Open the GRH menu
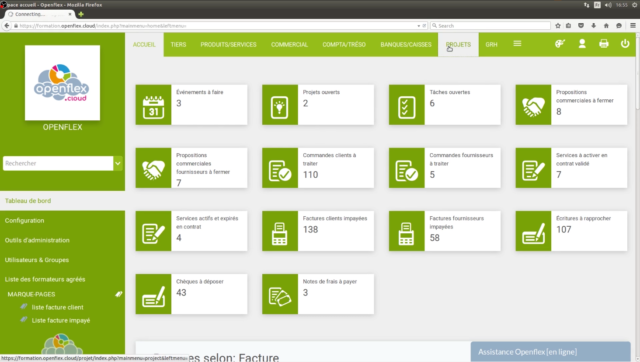640x362 pixels. pos(491,44)
